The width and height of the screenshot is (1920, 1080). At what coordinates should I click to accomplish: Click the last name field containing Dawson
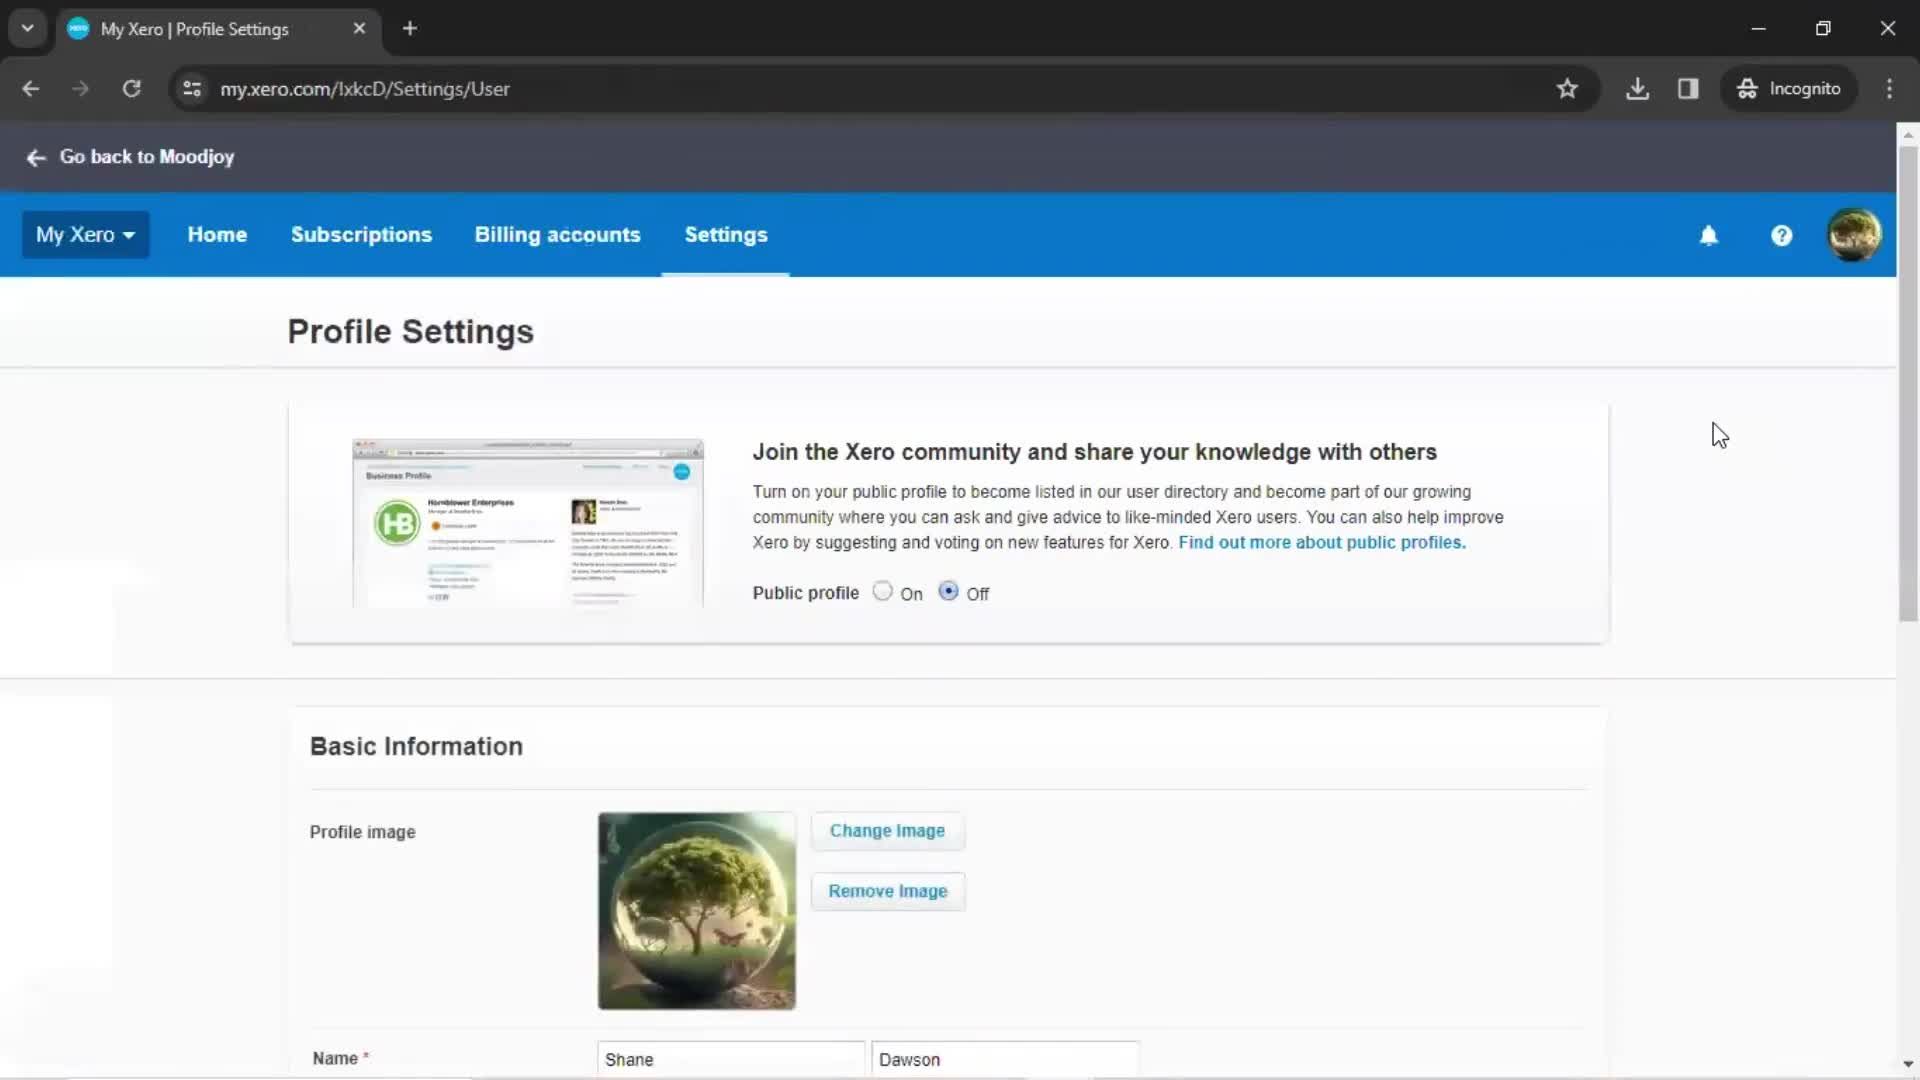coord(1005,1059)
